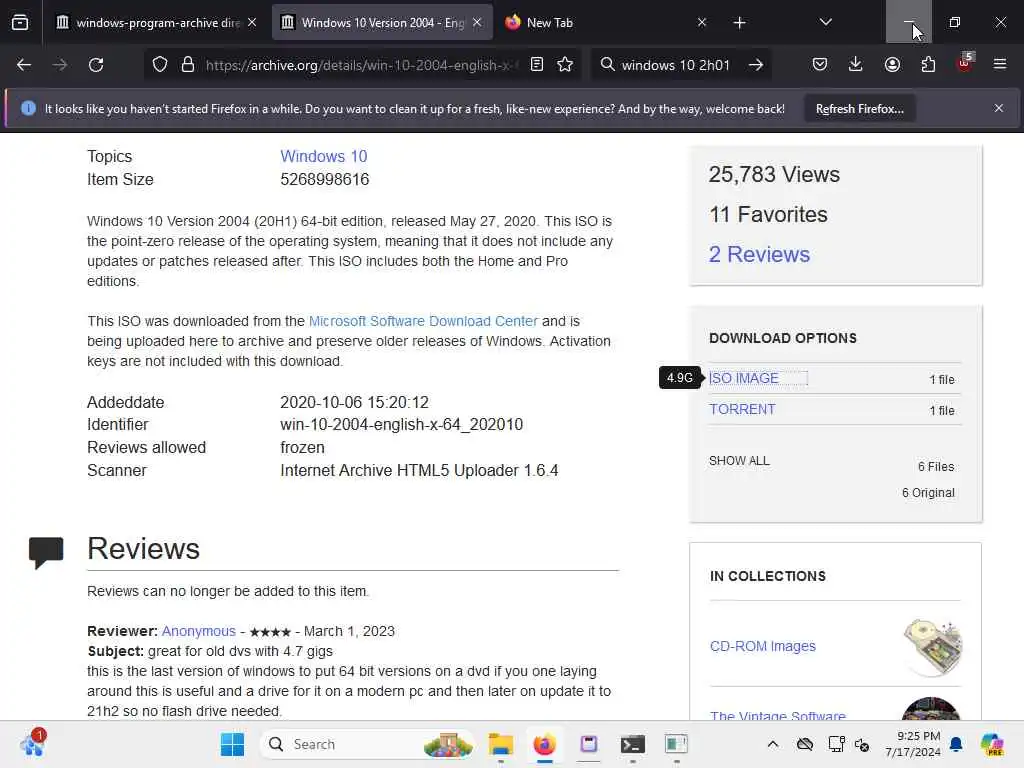Download the ISO IMAGE file
Image resolution: width=1024 pixels, height=768 pixels.
tap(744, 379)
